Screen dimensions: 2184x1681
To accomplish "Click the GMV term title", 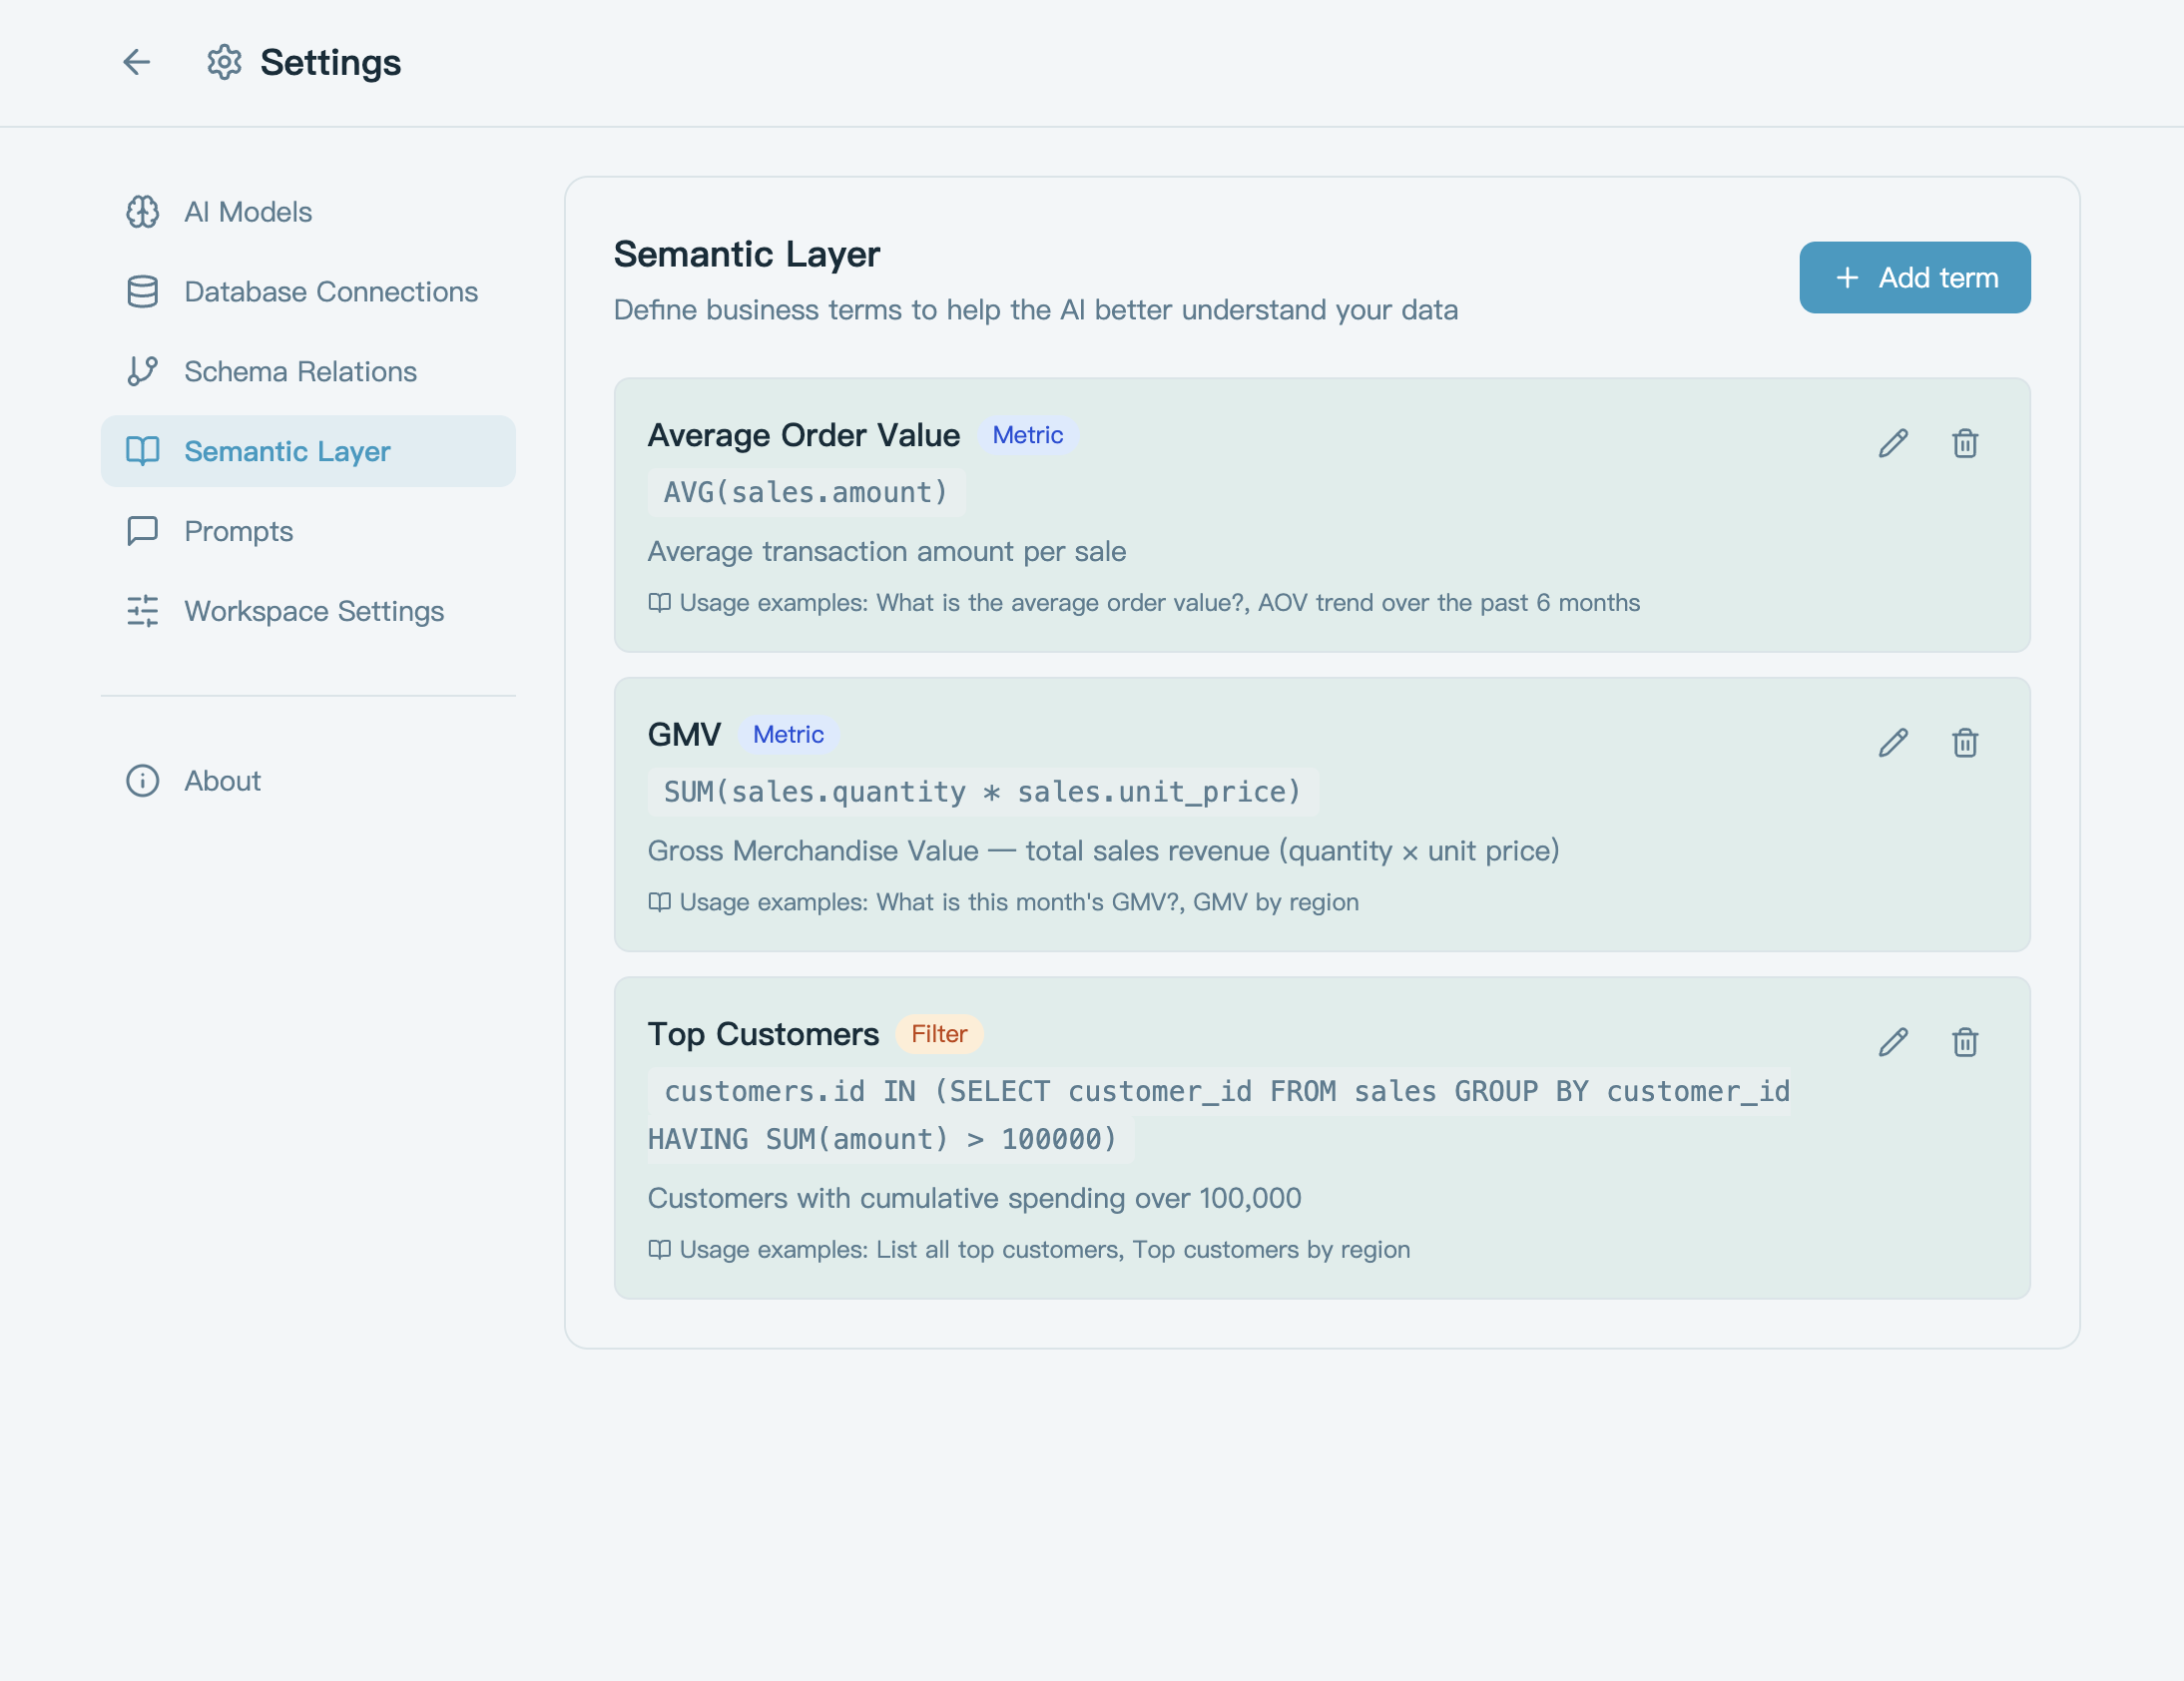I will 684,735.
